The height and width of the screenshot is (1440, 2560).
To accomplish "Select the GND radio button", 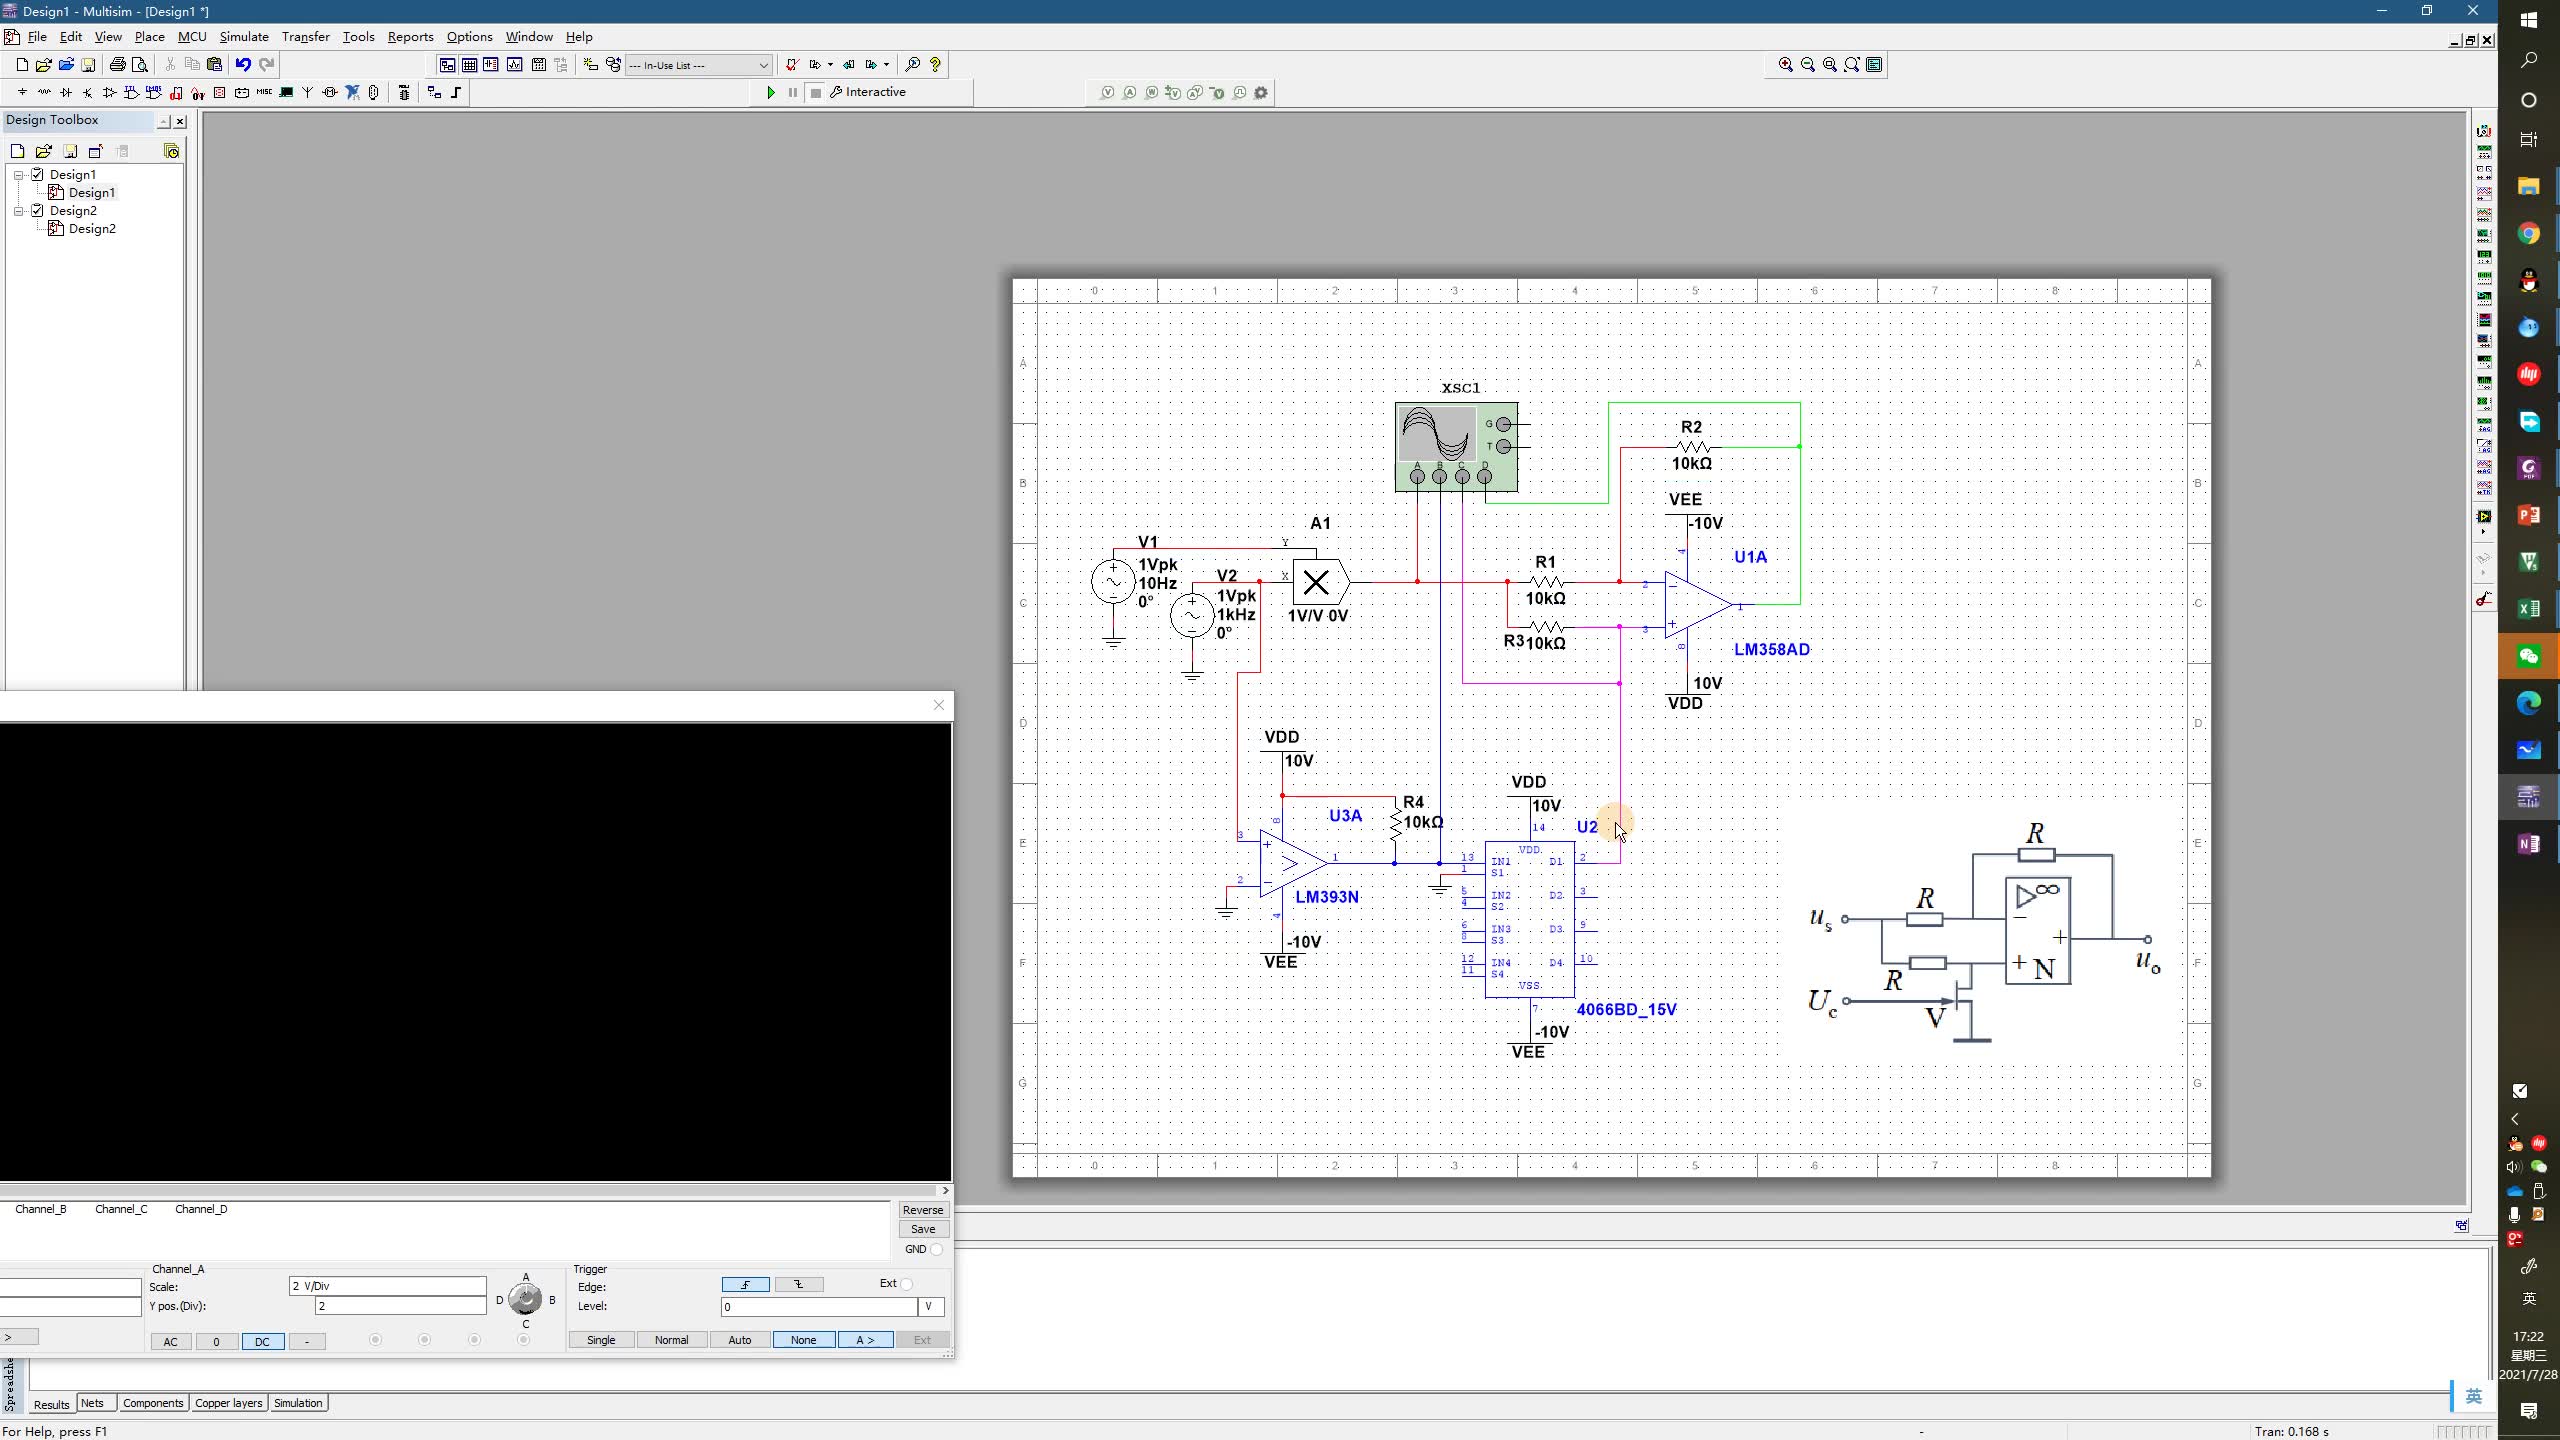I will [x=936, y=1250].
